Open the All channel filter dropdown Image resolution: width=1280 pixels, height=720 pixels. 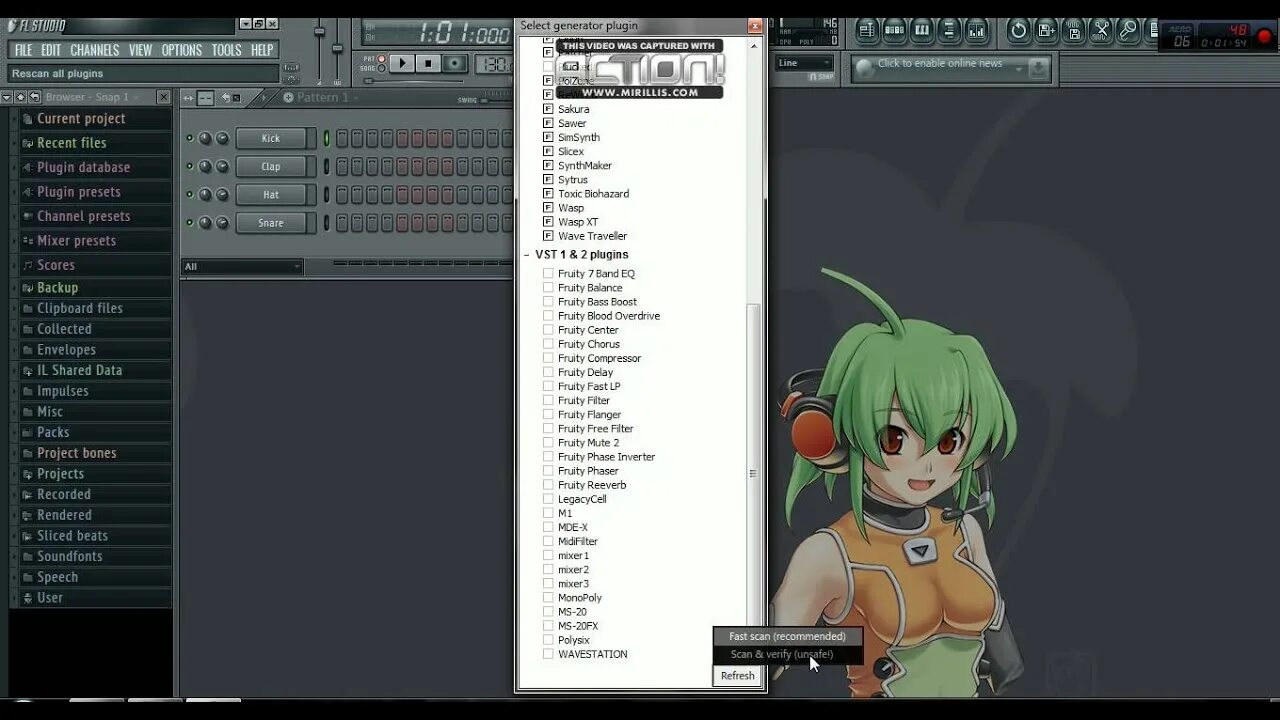242,266
